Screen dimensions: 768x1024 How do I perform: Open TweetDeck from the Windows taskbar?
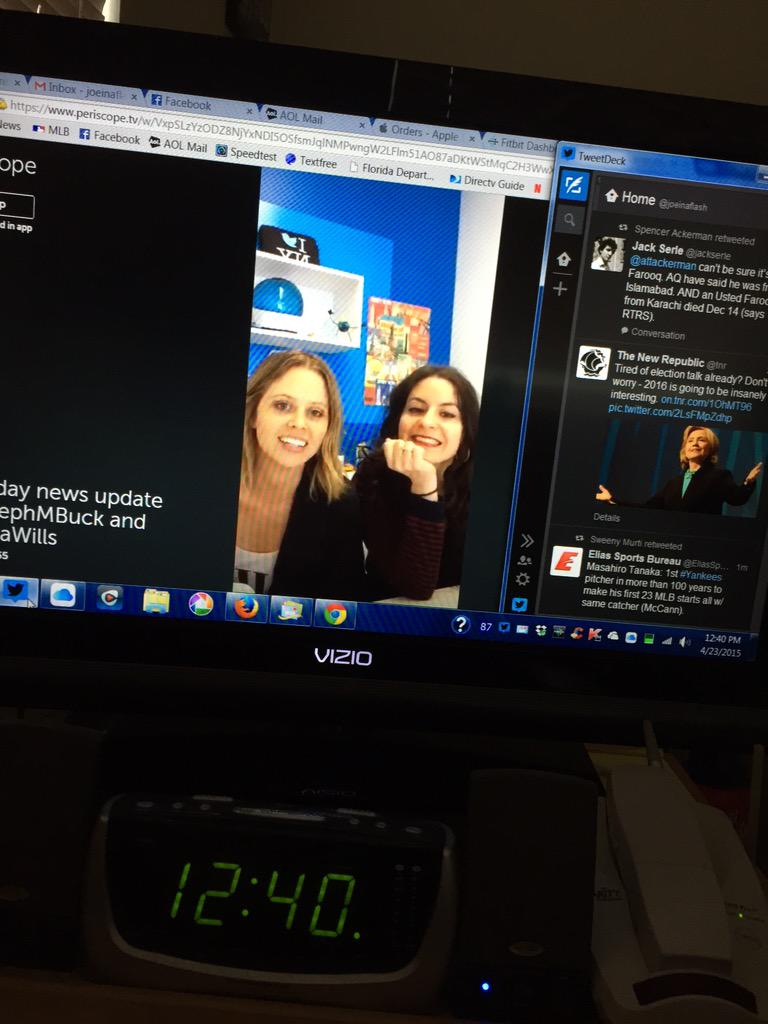[x=18, y=591]
